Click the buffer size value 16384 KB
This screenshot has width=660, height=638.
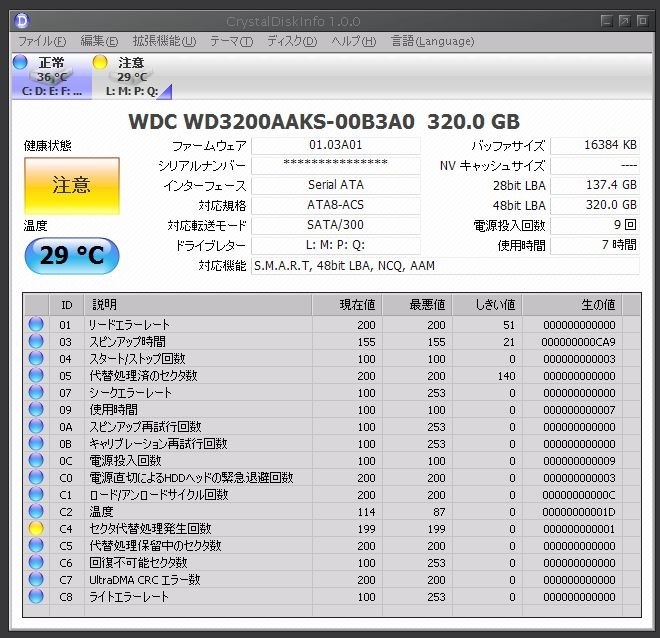(595, 145)
